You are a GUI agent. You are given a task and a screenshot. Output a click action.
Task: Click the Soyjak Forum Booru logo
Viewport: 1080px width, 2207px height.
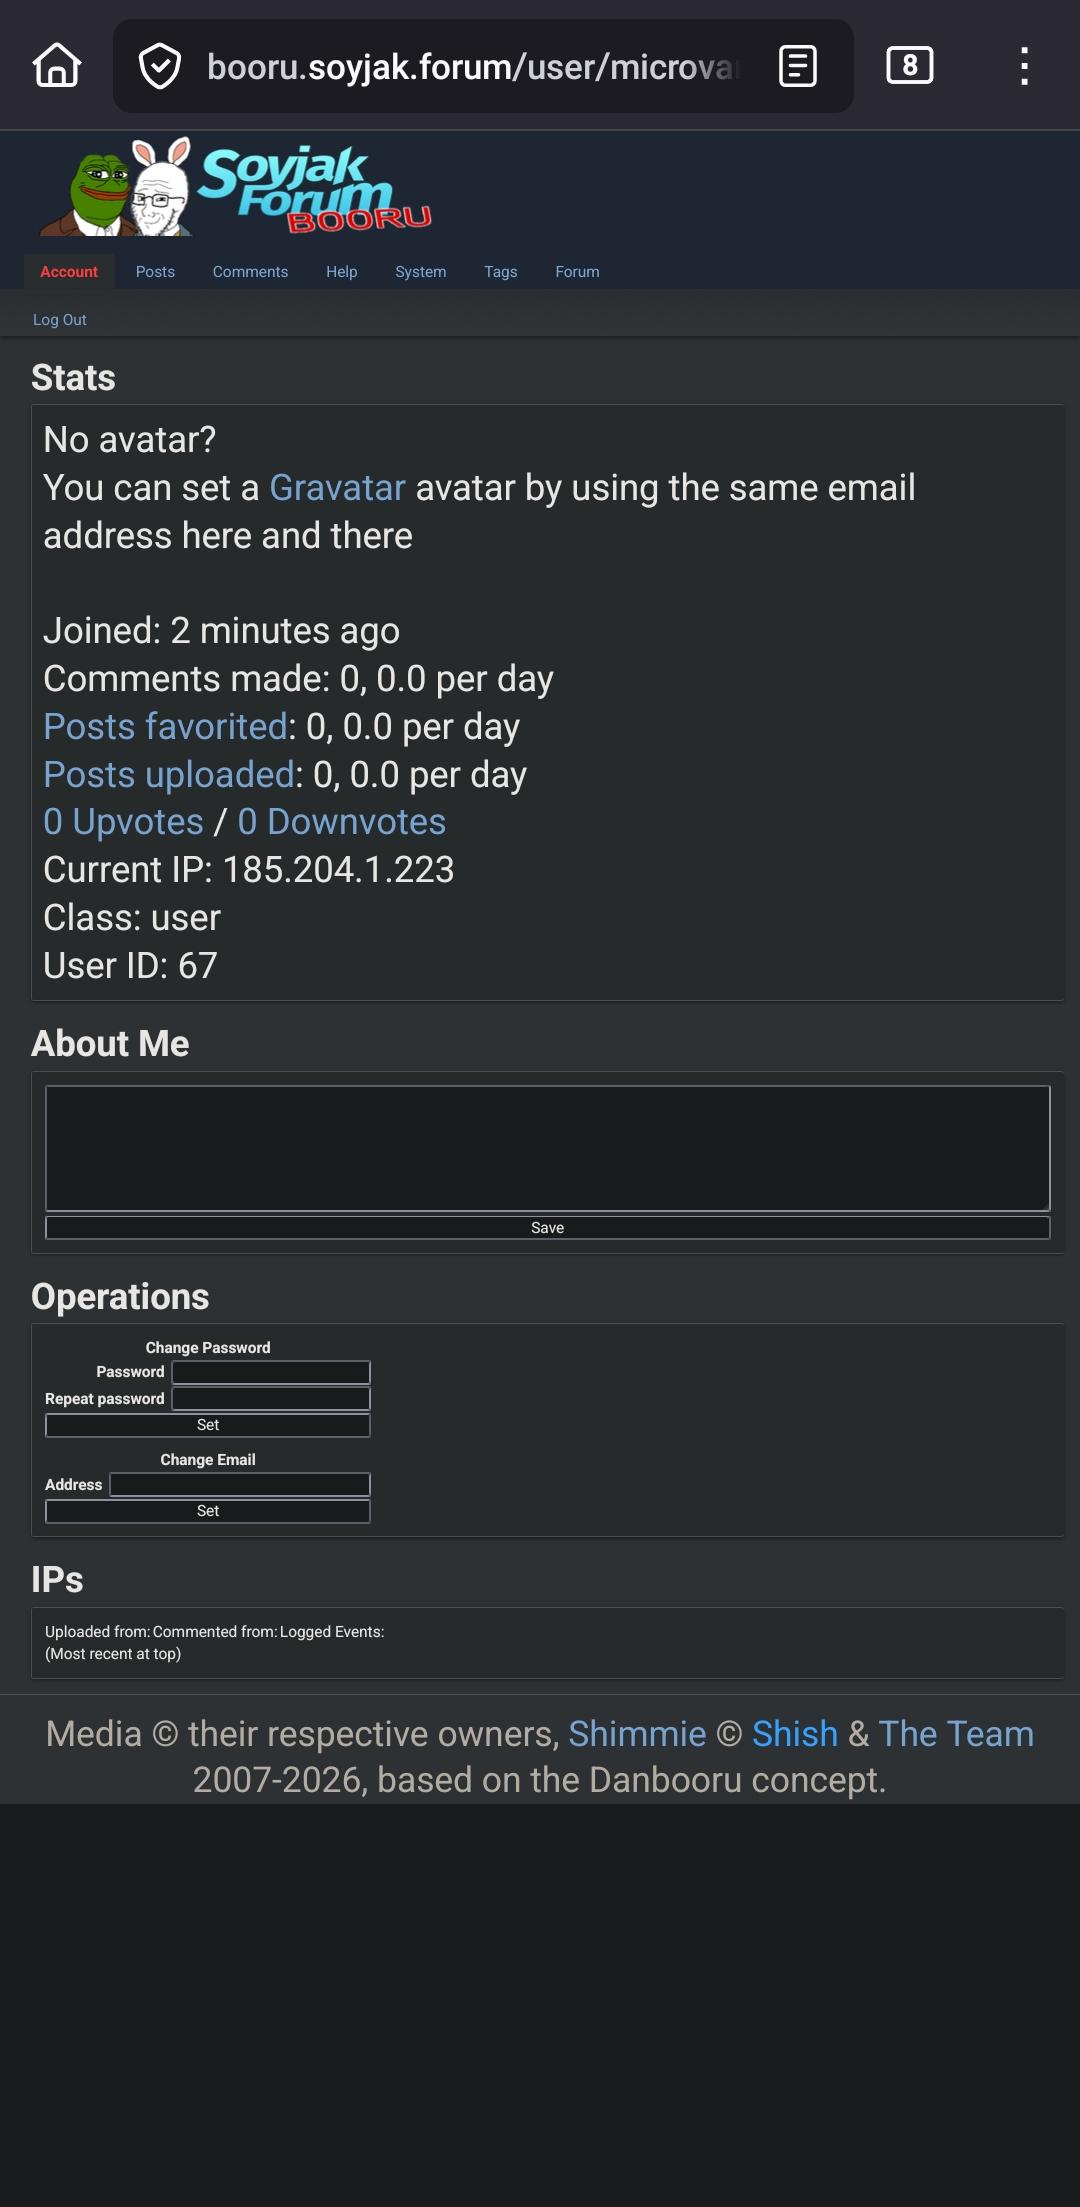[236, 190]
